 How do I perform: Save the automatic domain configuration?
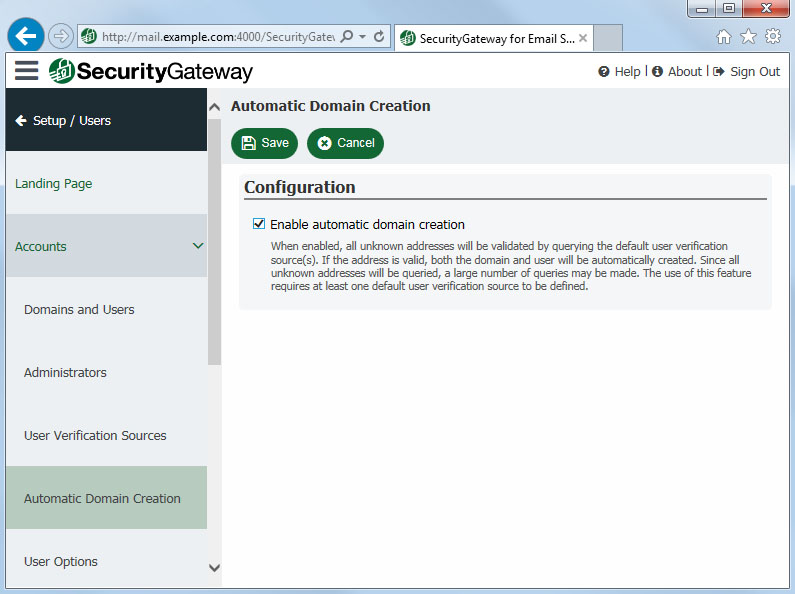tap(264, 143)
